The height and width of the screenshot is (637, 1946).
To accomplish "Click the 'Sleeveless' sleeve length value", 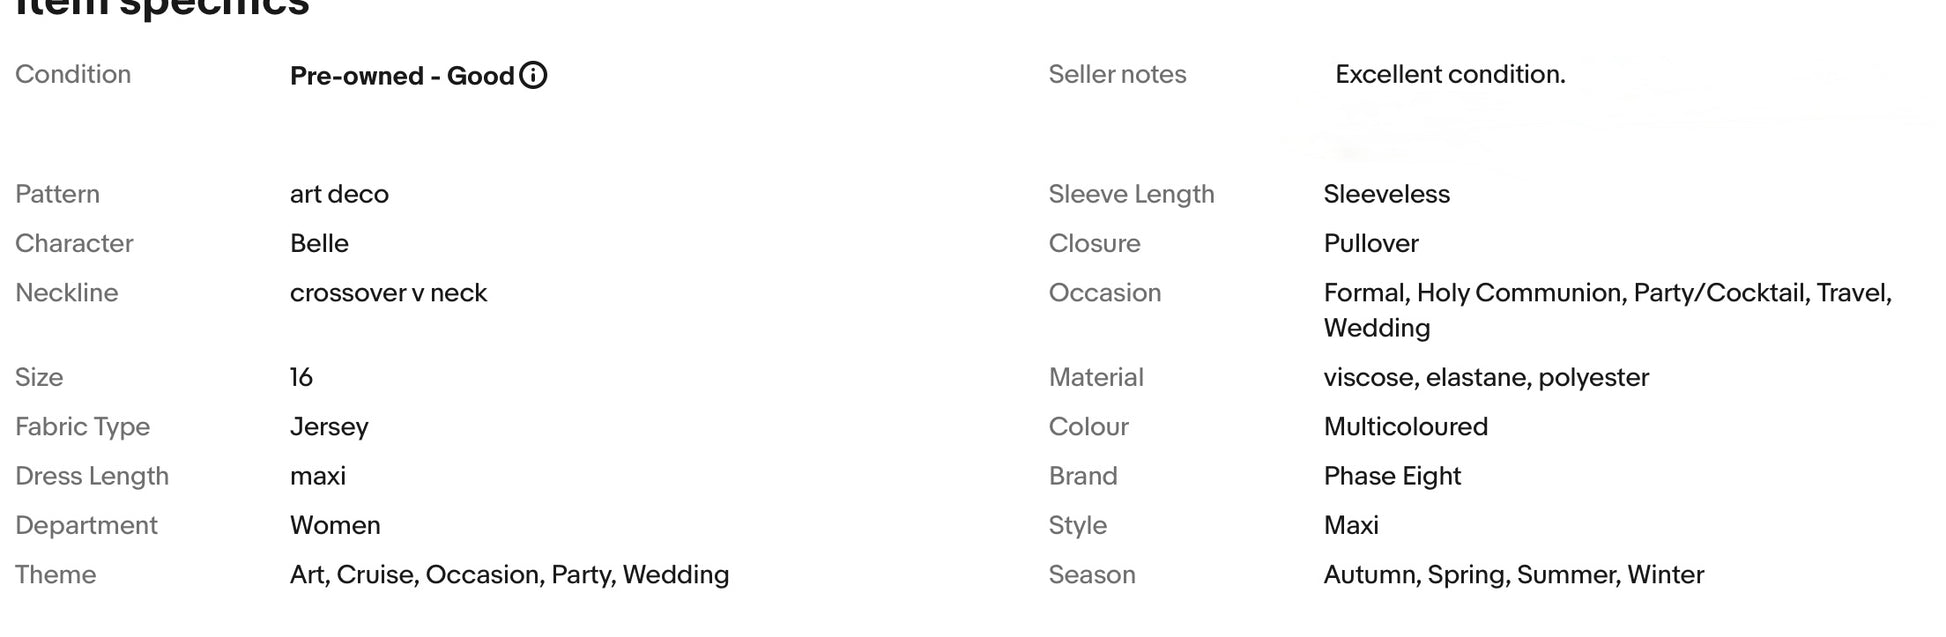I will (1386, 194).
